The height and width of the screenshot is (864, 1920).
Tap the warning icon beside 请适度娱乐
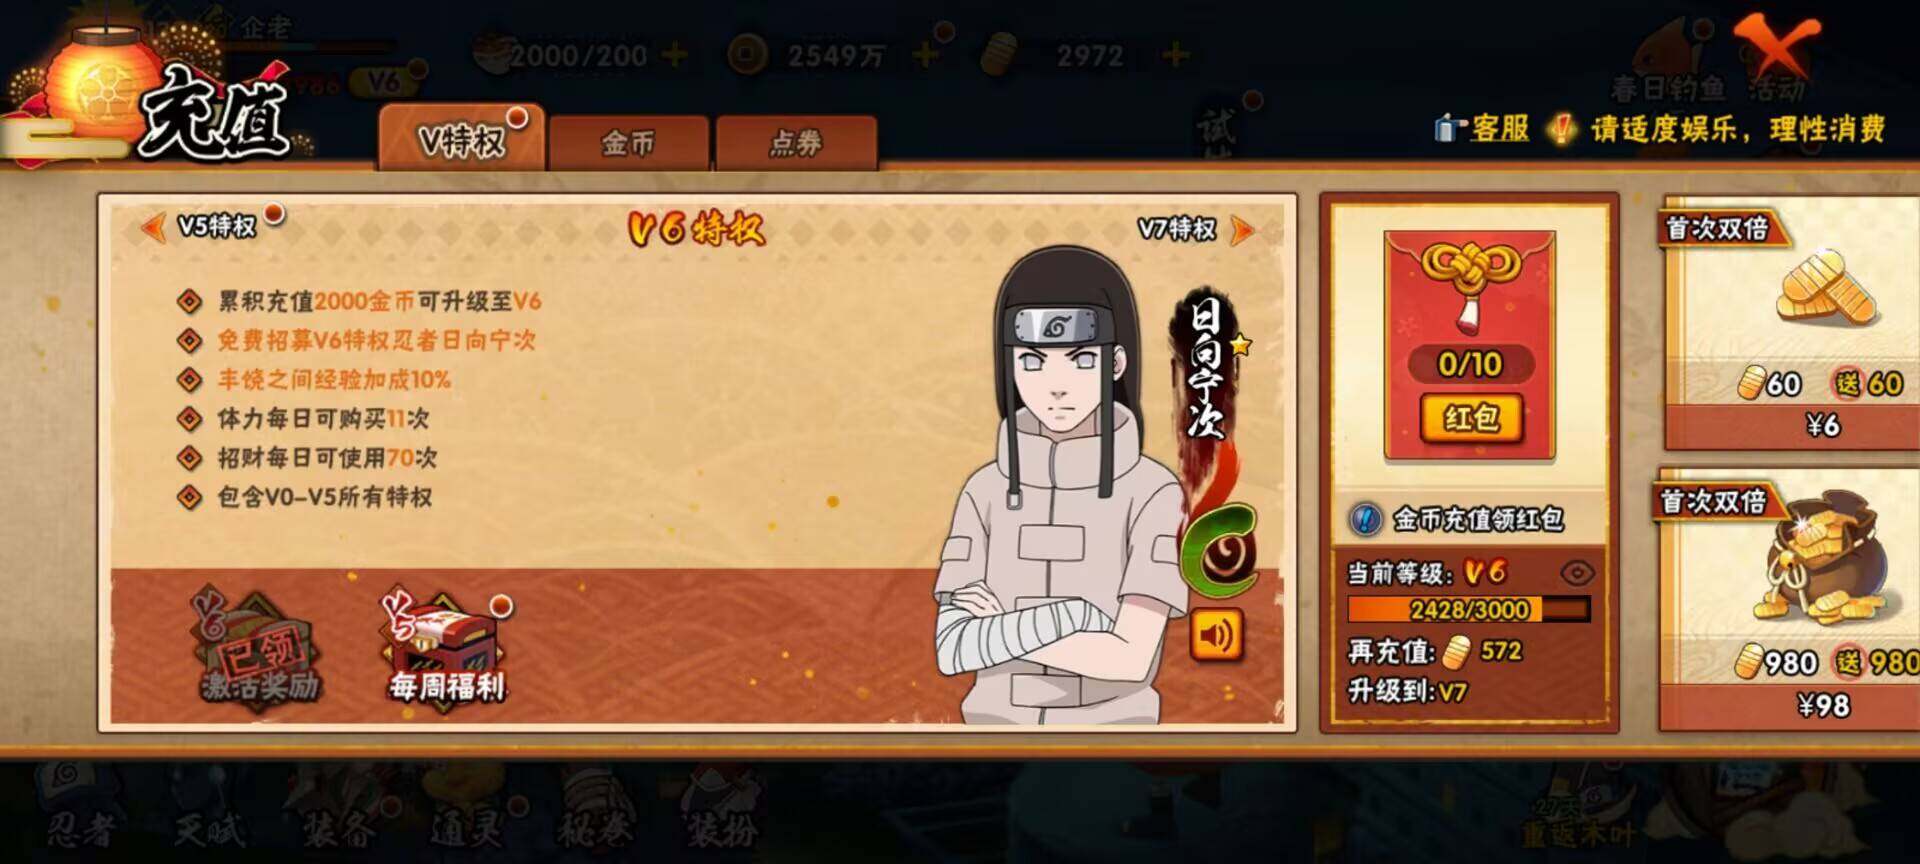(x=1560, y=129)
